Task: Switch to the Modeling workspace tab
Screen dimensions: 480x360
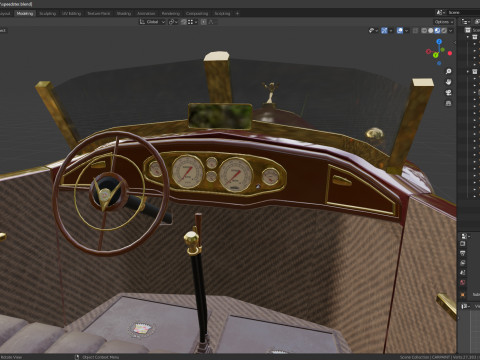Action: (25, 13)
